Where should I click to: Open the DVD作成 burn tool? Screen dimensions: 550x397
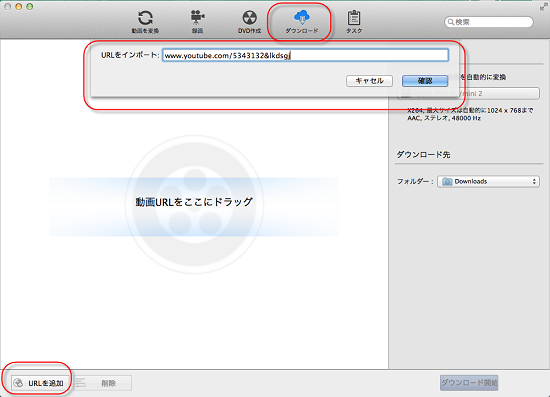click(x=249, y=22)
